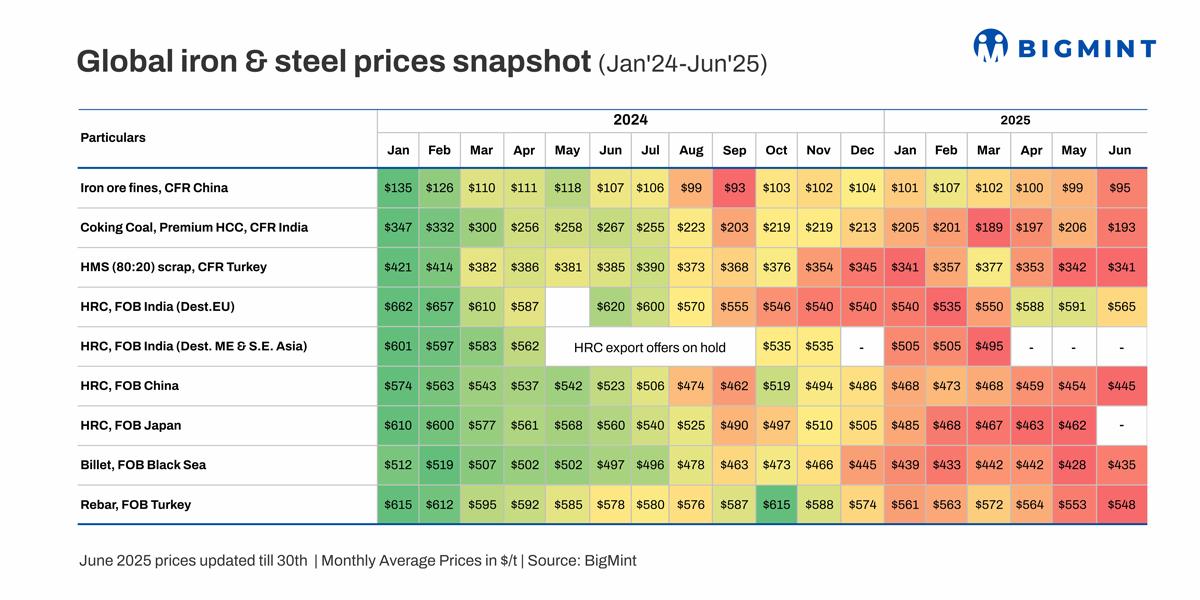Click the dark green $135 iron ore cell
The width and height of the screenshot is (1200, 600).
[398, 188]
